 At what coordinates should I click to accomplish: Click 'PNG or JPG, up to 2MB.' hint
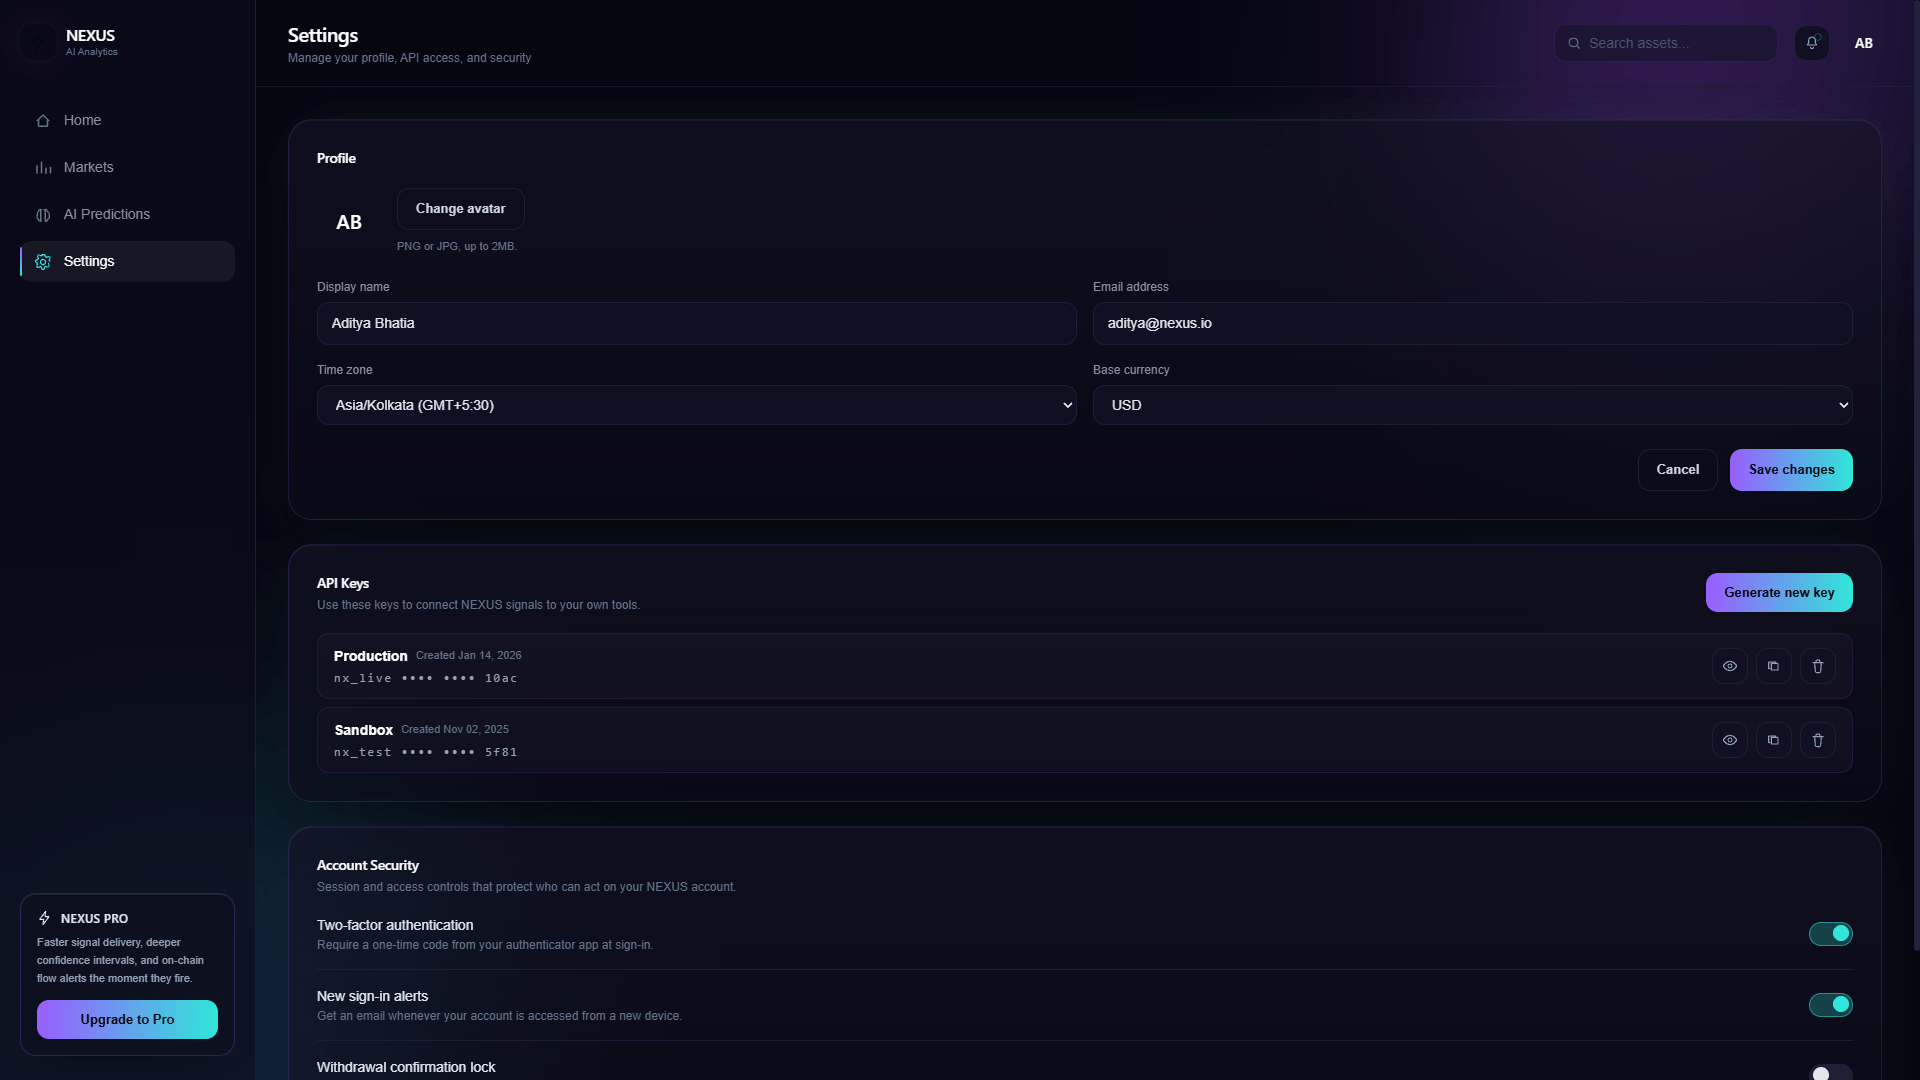[456, 246]
